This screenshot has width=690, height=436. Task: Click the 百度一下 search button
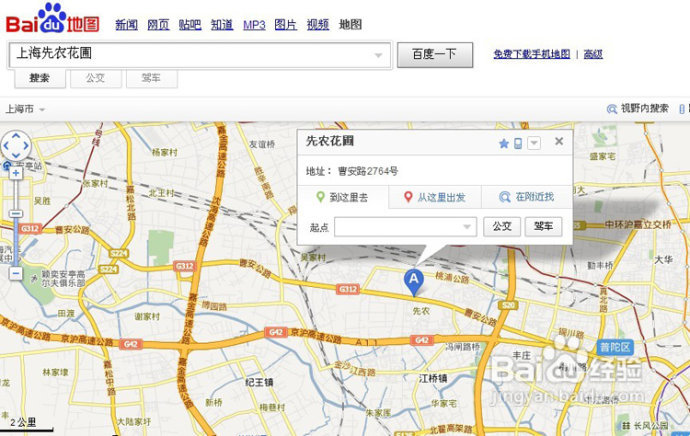coord(435,55)
